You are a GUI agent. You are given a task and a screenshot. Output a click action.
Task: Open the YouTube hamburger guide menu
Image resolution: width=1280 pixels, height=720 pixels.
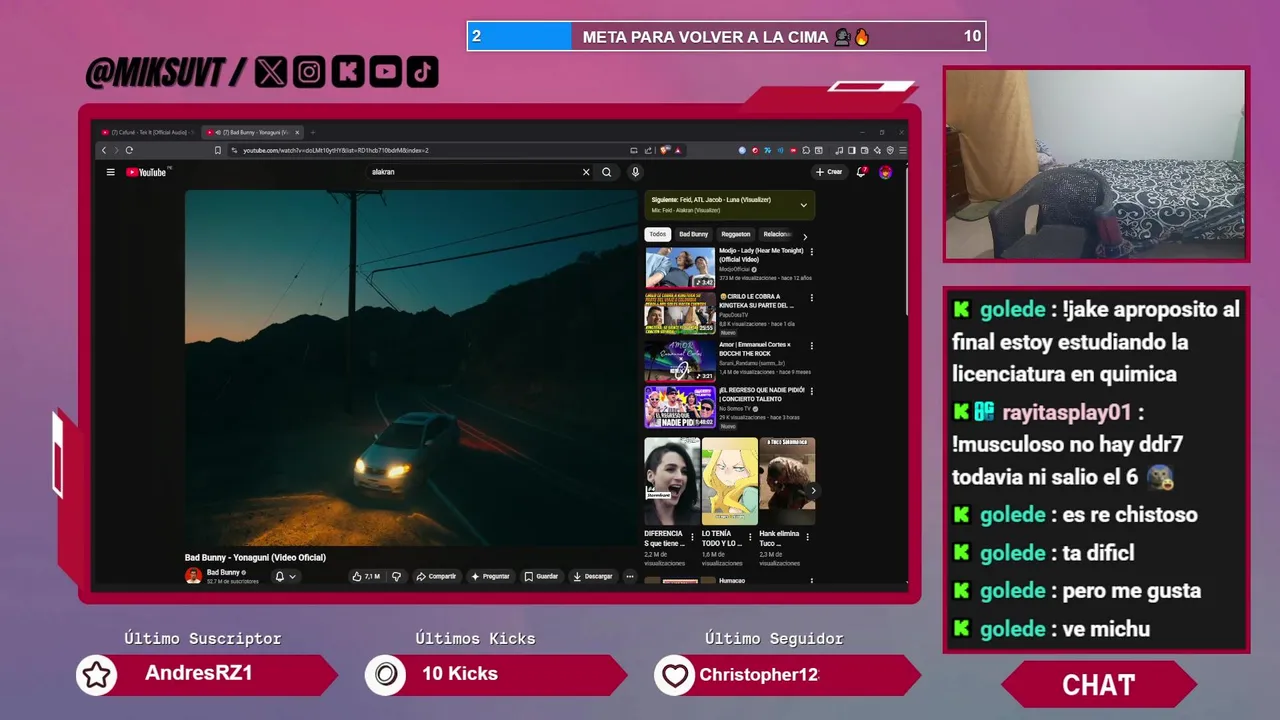111,172
